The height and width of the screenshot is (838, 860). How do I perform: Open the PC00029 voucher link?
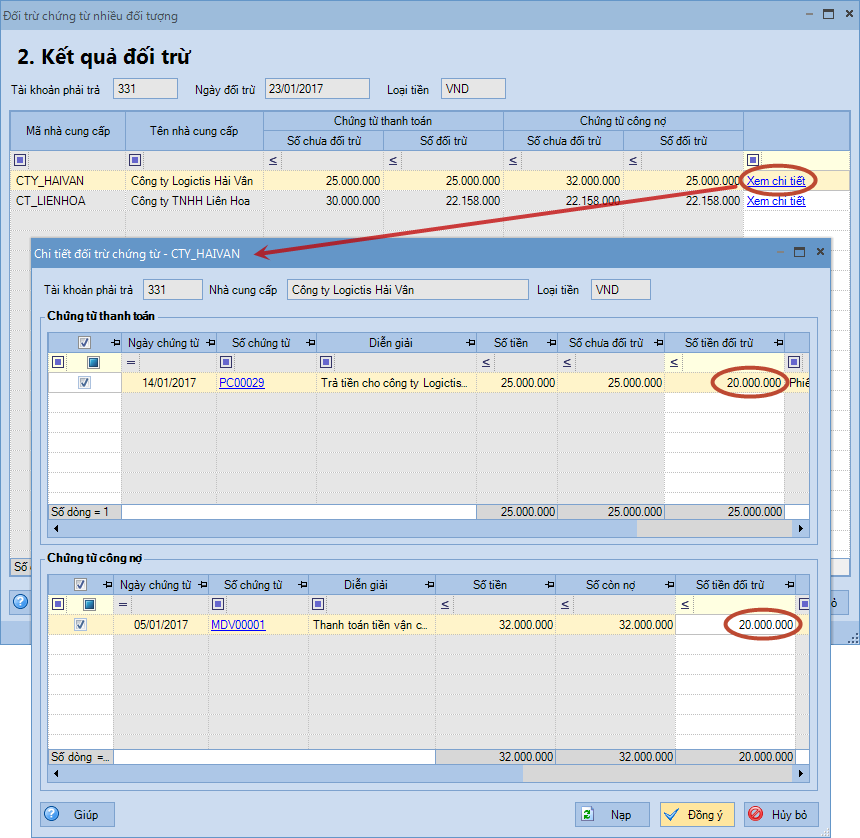241,383
